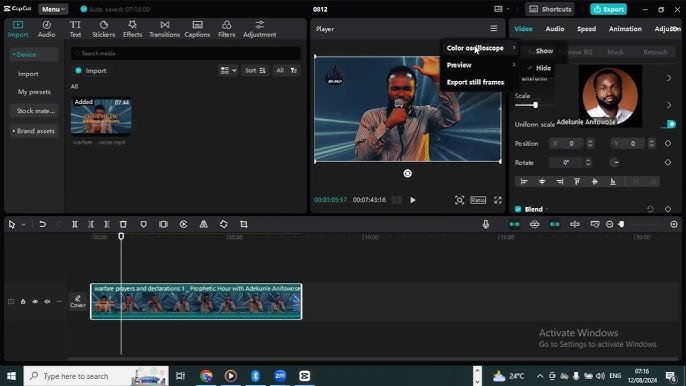Image resolution: width=686 pixels, height=386 pixels.
Task: Click Import in the left sidebar
Action: pyautogui.click(x=28, y=74)
